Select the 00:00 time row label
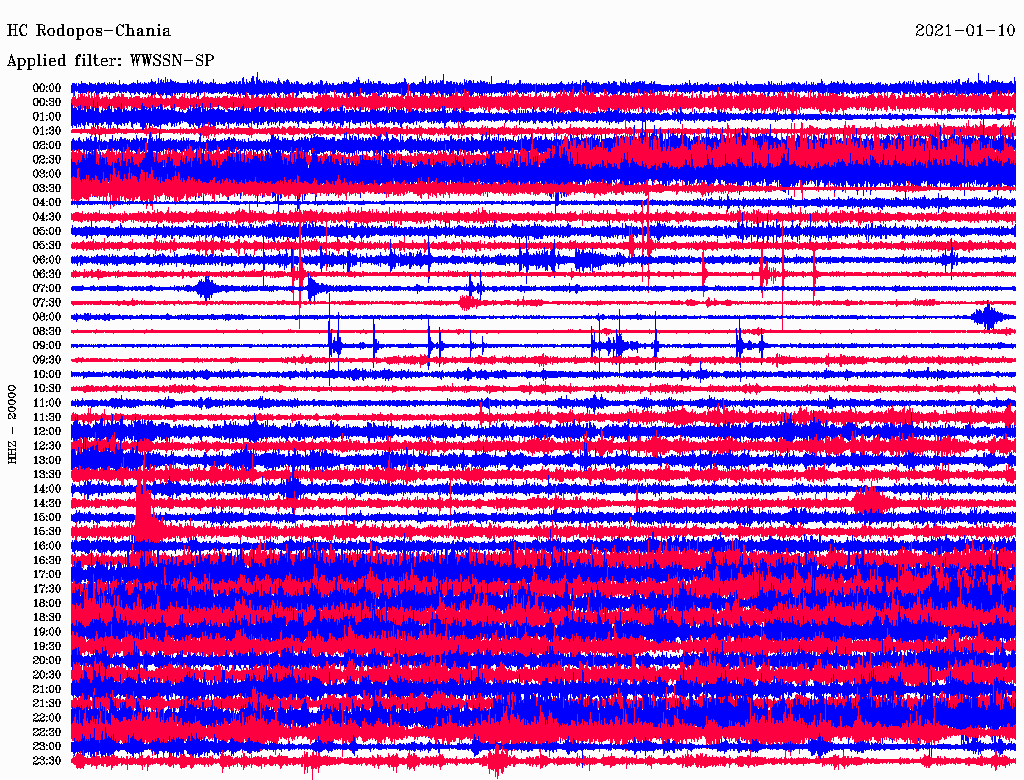Image resolution: width=1024 pixels, height=780 pixels. (x=47, y=88)
